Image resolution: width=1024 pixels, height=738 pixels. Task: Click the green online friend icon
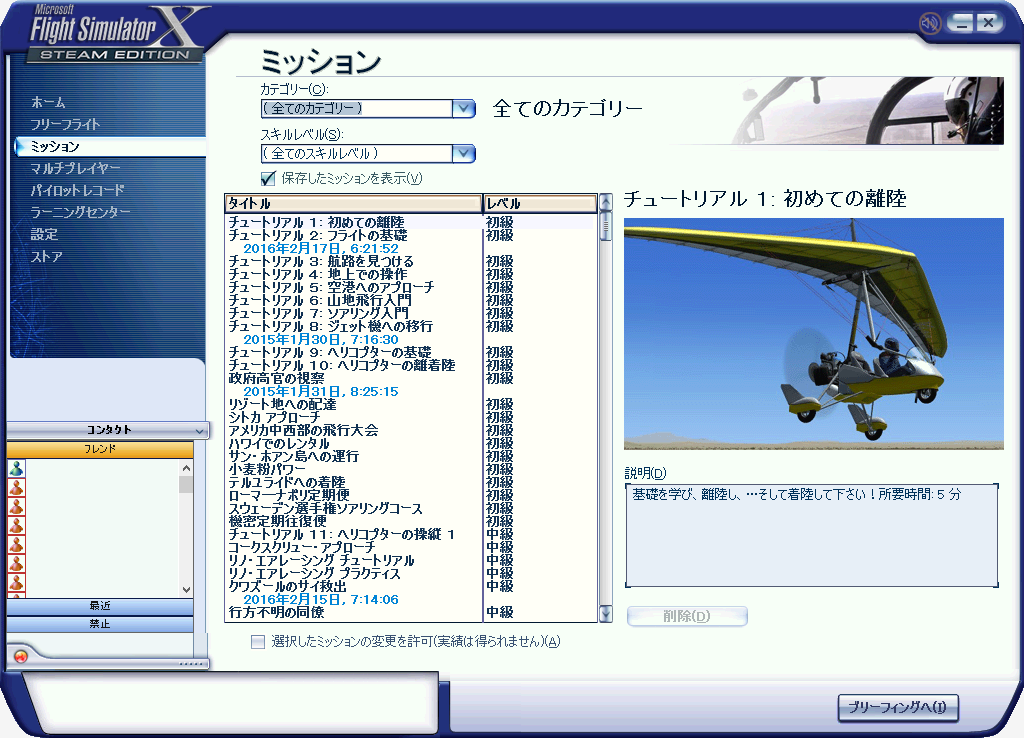pos(16,468)
